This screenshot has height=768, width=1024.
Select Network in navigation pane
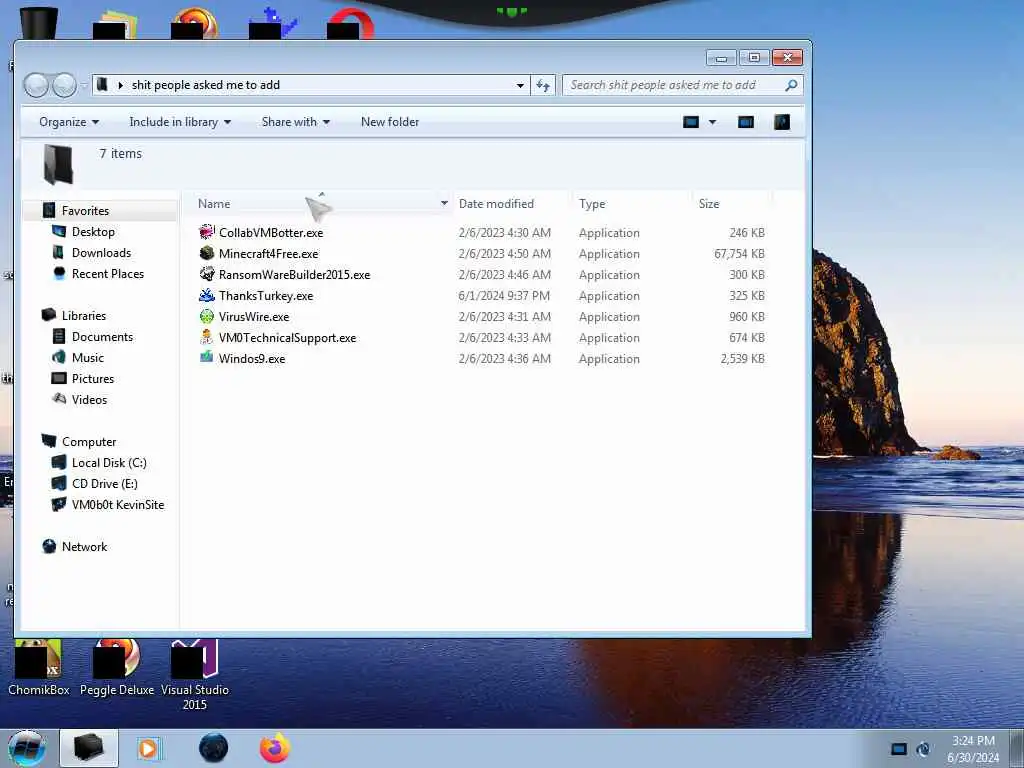click(84, 547)
